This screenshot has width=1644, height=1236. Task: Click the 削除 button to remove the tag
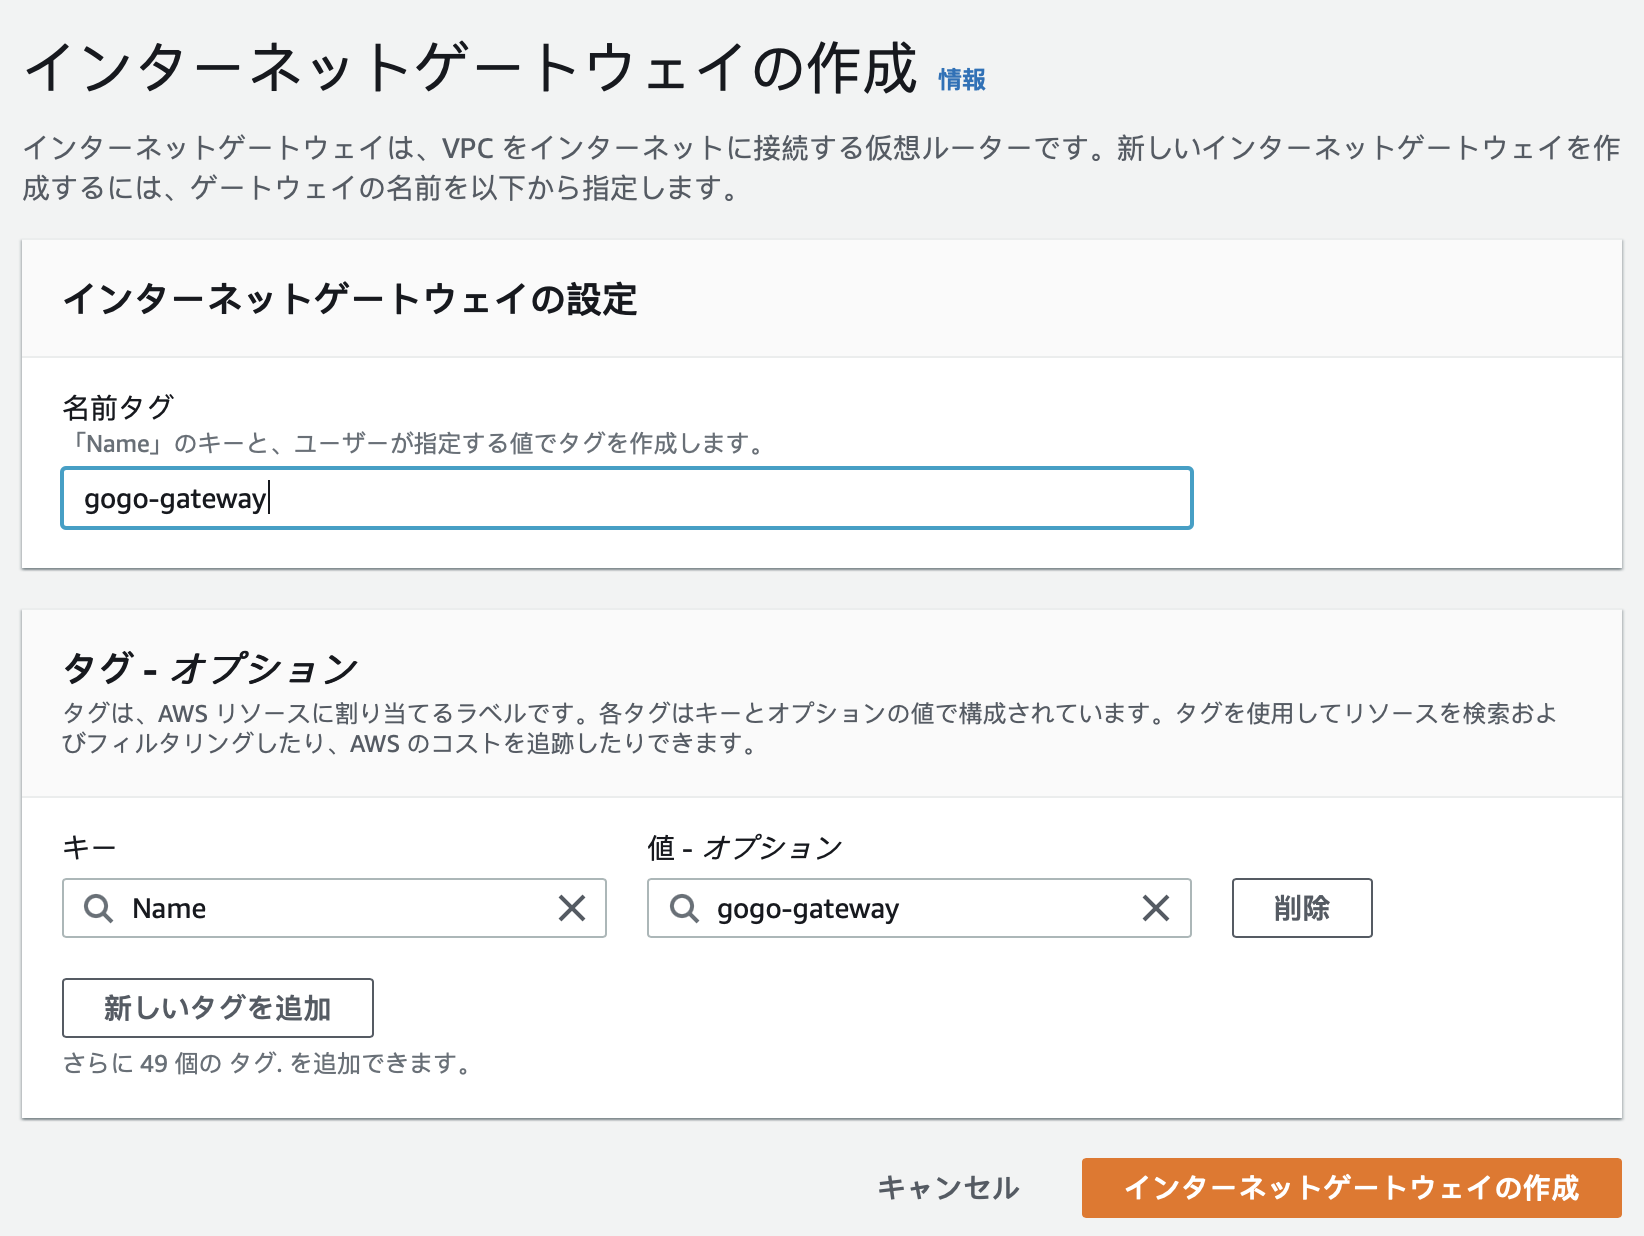[1301, 908]
